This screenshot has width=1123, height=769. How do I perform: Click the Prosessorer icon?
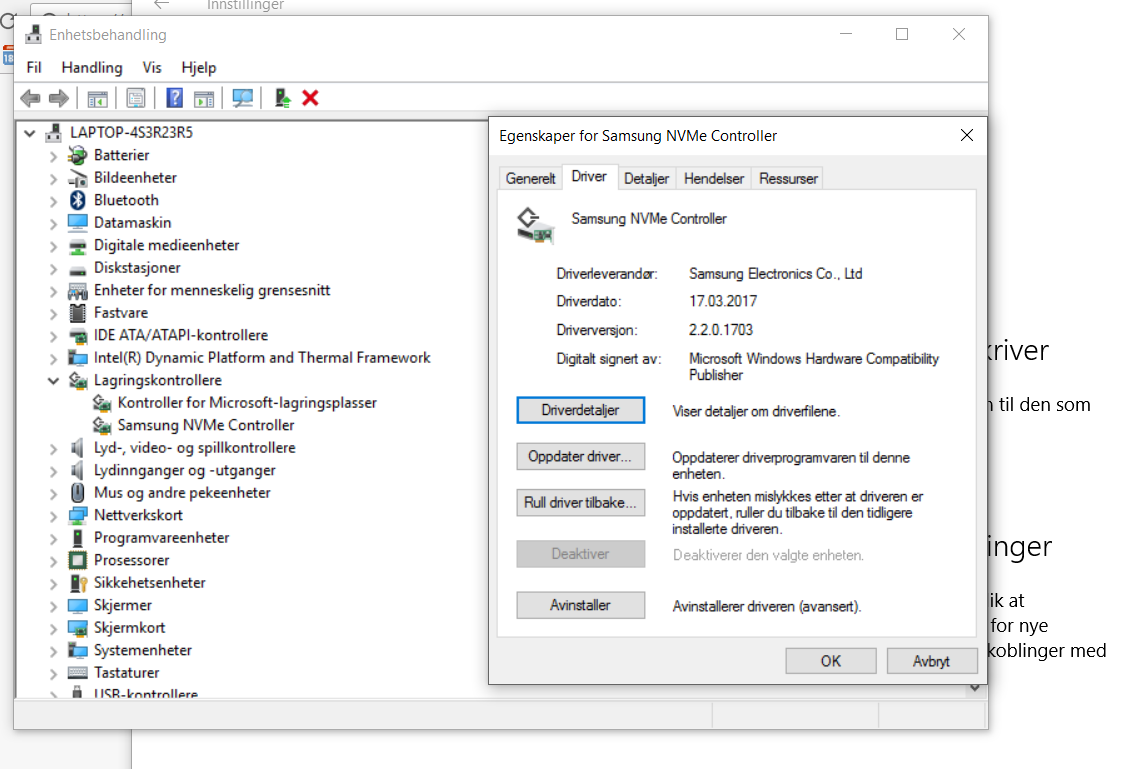pos(77,560)
